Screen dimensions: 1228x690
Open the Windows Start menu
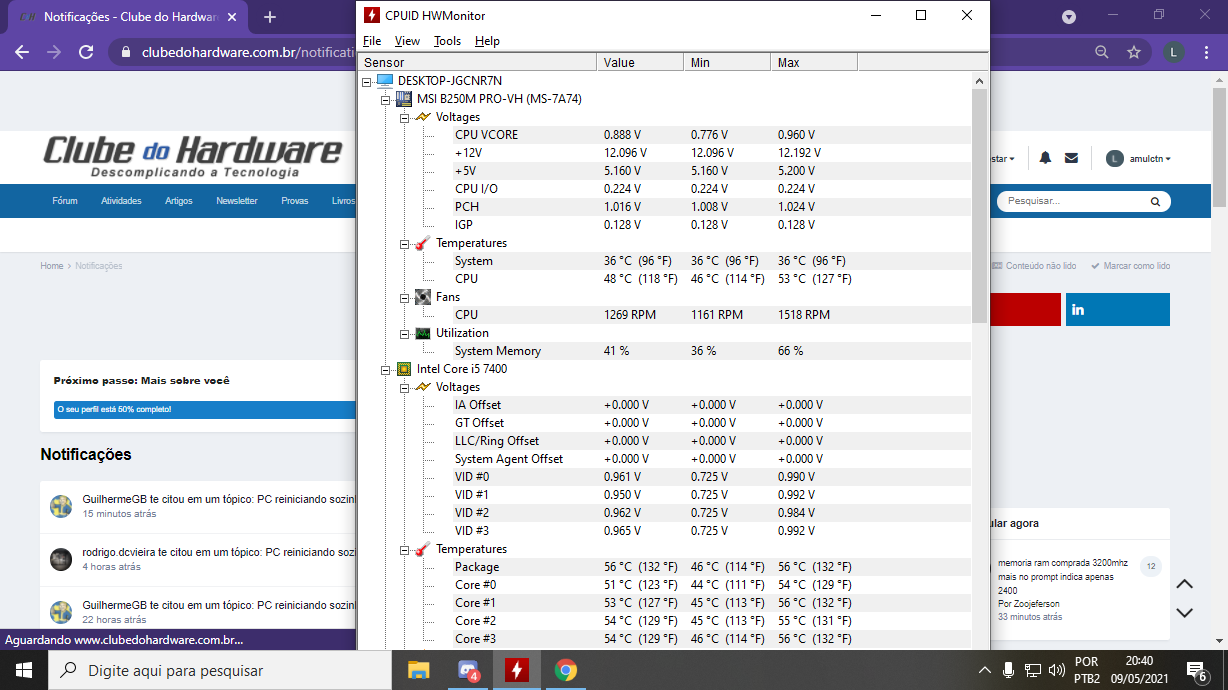click(x=24, y=671)
